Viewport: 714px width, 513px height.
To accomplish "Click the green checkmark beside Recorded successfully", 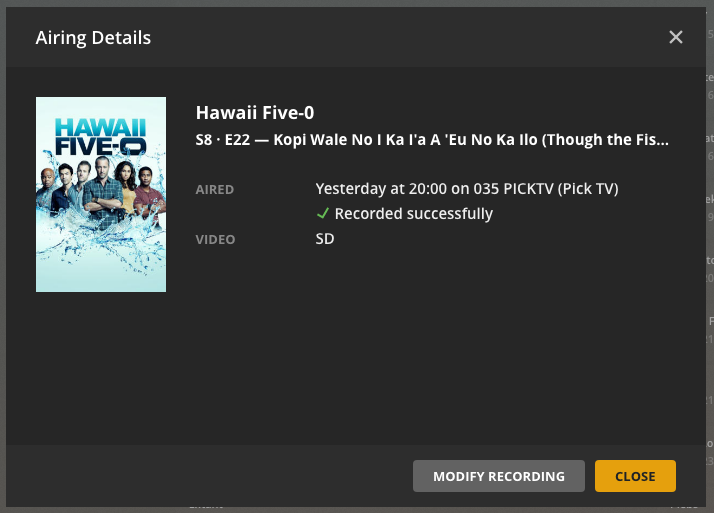I will click(x=322, y=213).
